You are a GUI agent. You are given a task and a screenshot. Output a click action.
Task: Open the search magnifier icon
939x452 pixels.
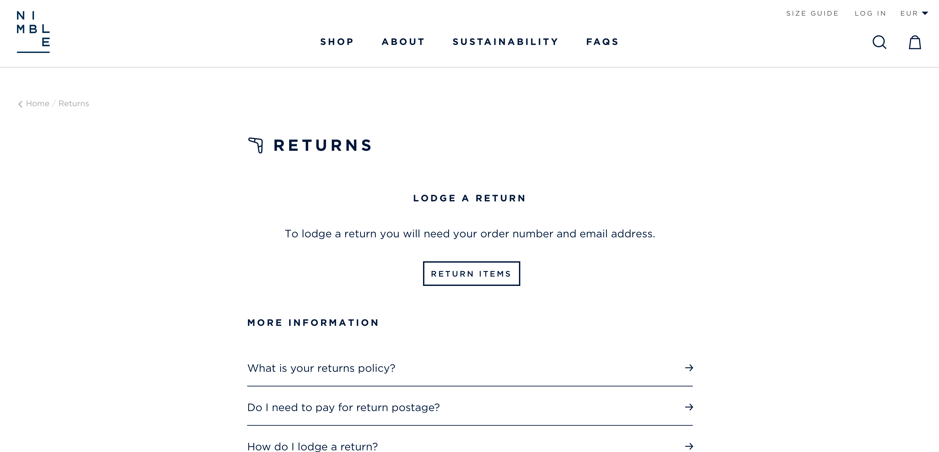click(879, 42)
